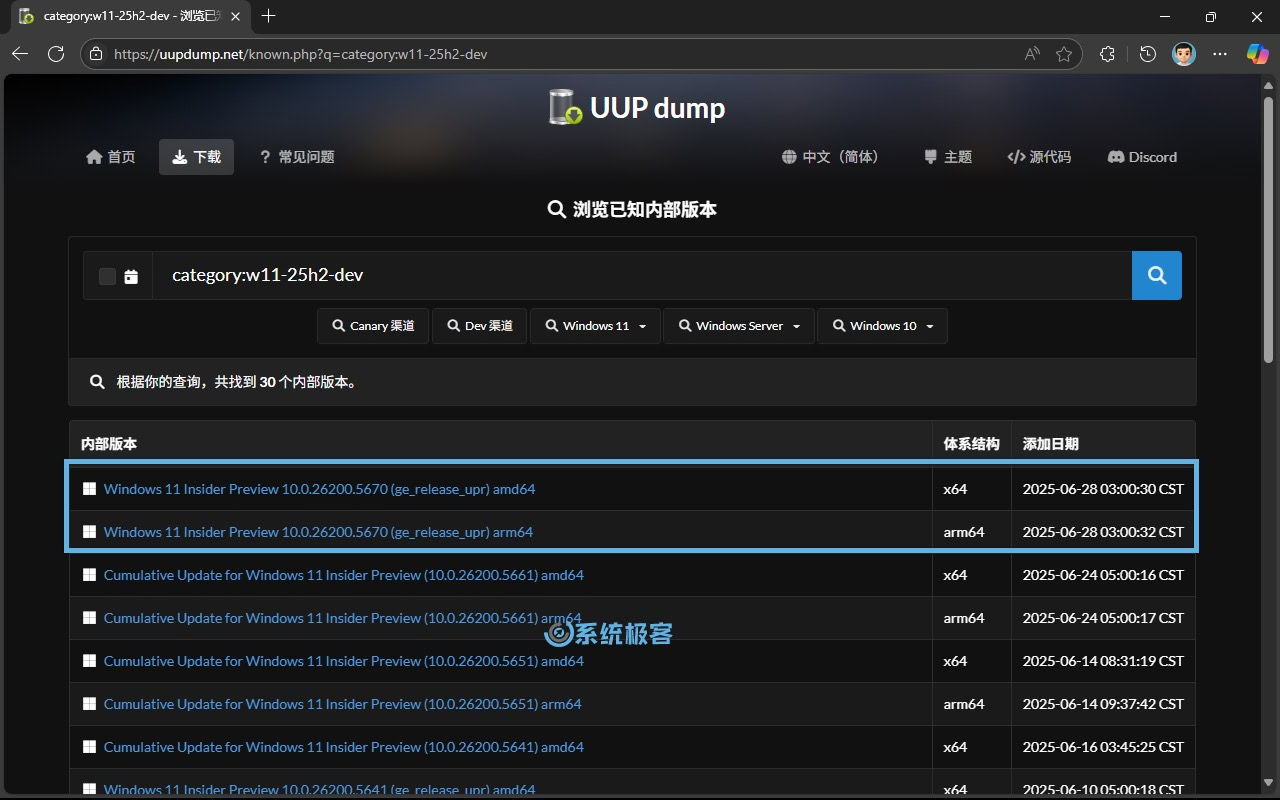Open Insider Preview 10.0.26200.5670 amd64 link

[319, 489]
